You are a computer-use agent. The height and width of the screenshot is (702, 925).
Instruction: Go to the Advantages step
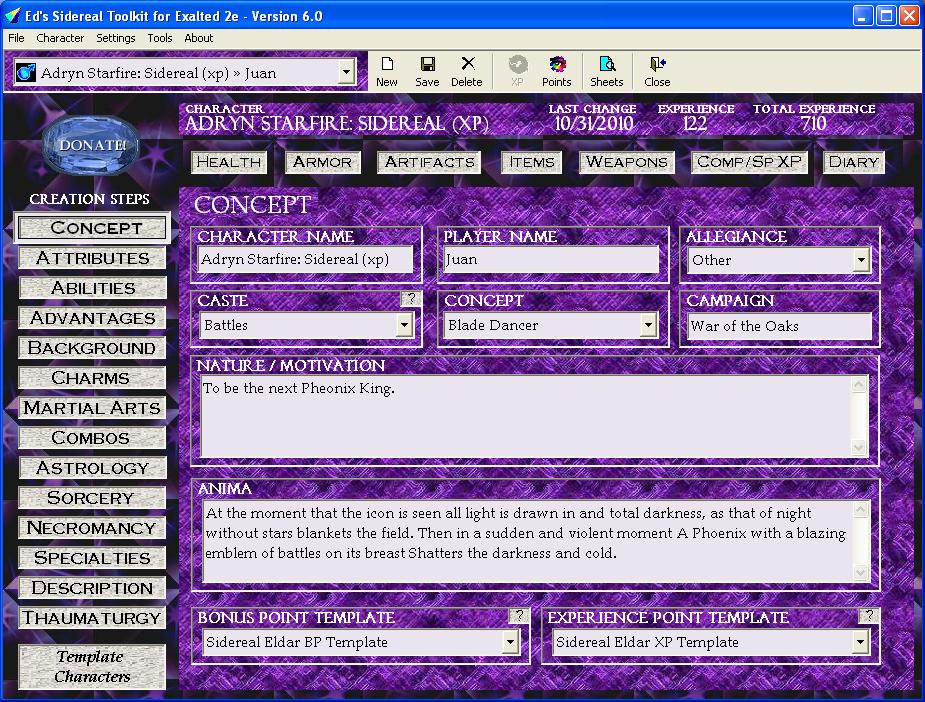point(92,318)
